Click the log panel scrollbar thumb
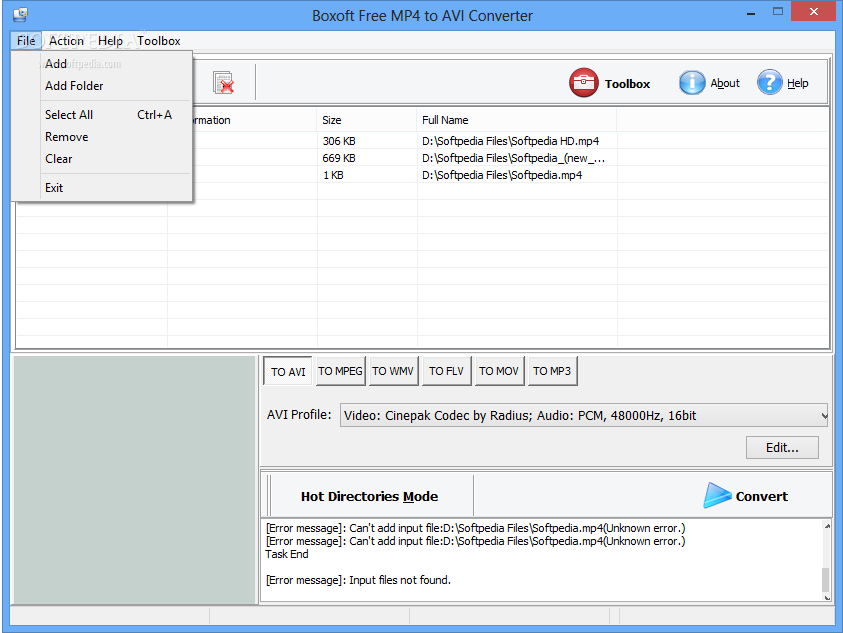 [826, 580]
